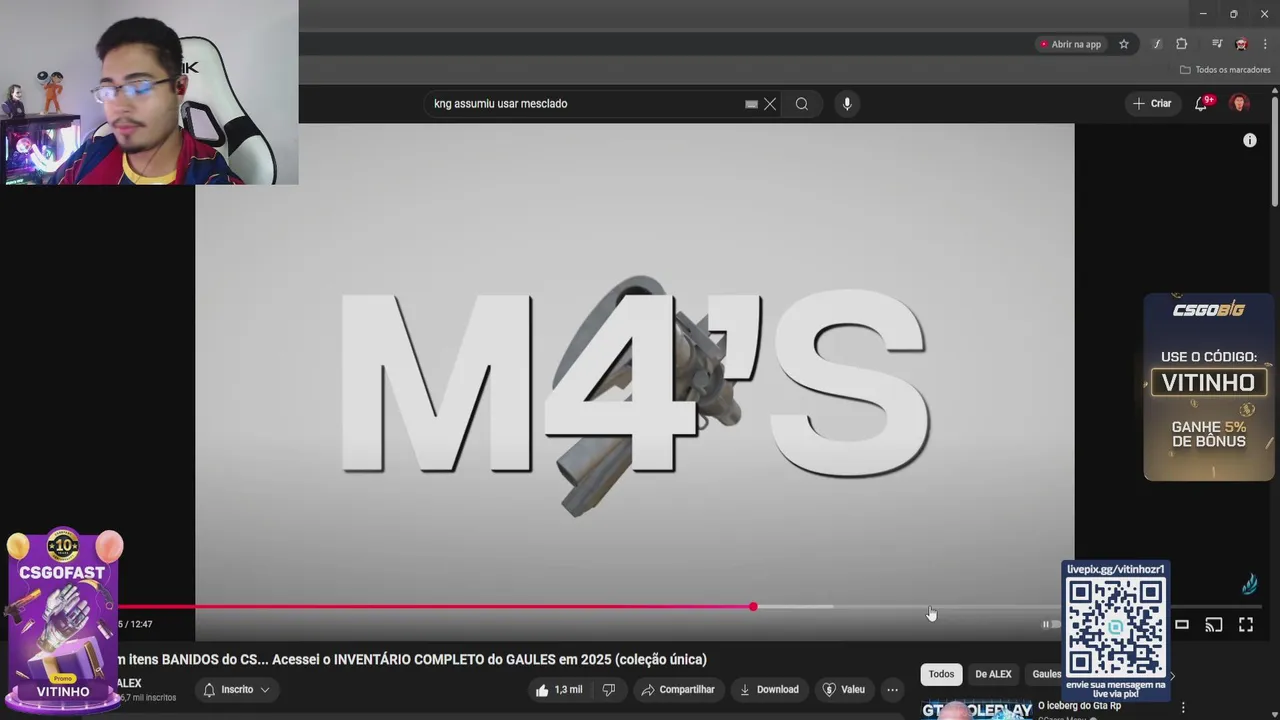Click the YouTube search magnifier button

(x=802, y=104)
